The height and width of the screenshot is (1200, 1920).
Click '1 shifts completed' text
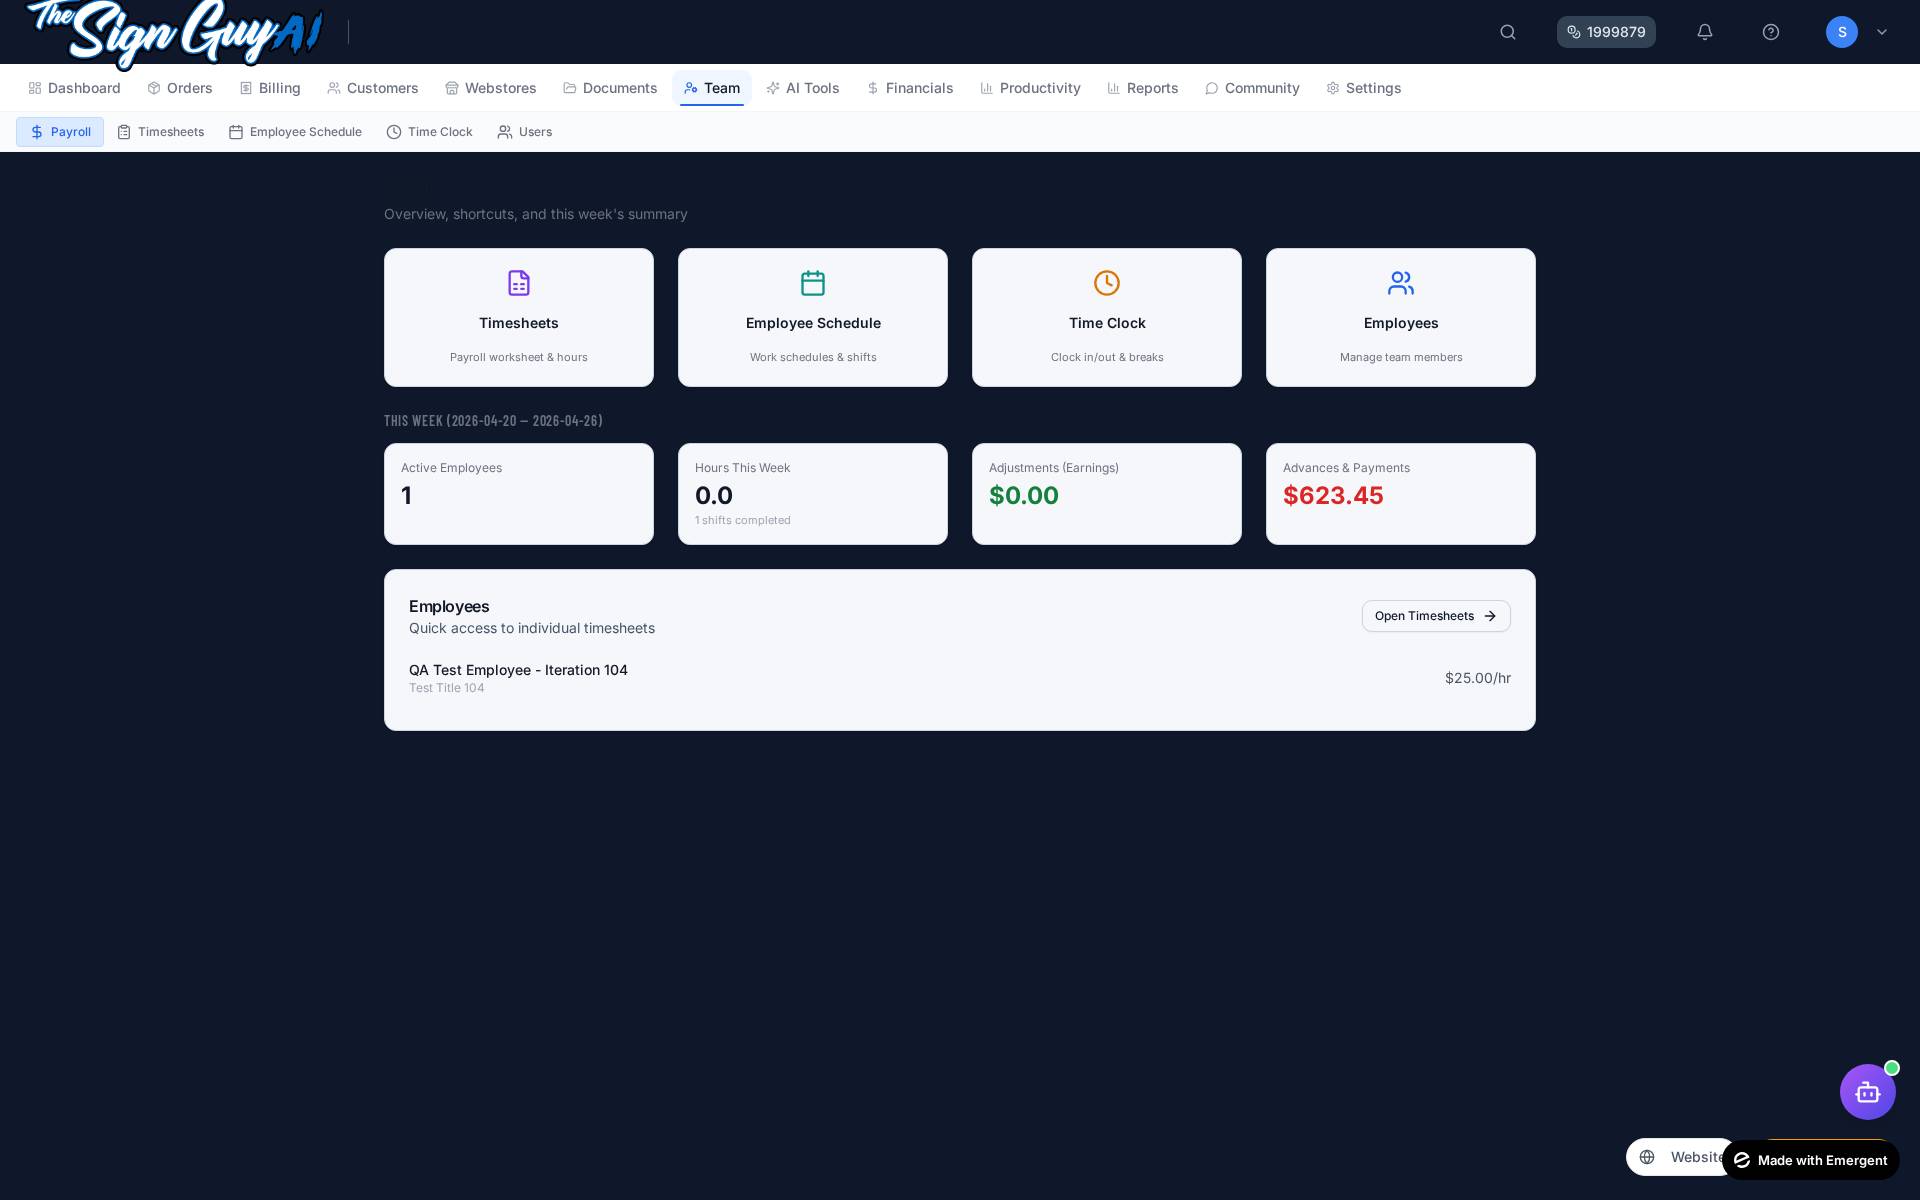click(x=743, y=520)
